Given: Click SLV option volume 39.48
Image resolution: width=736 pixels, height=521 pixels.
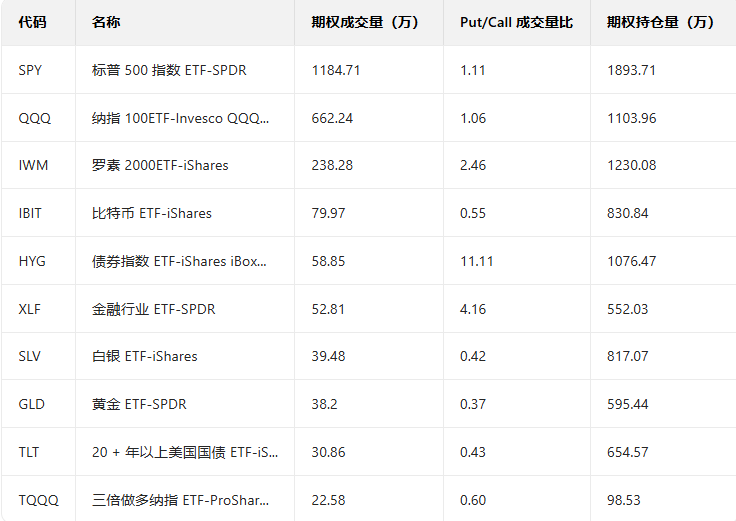Looking at the screenshot, I should (x=328, y=357).
